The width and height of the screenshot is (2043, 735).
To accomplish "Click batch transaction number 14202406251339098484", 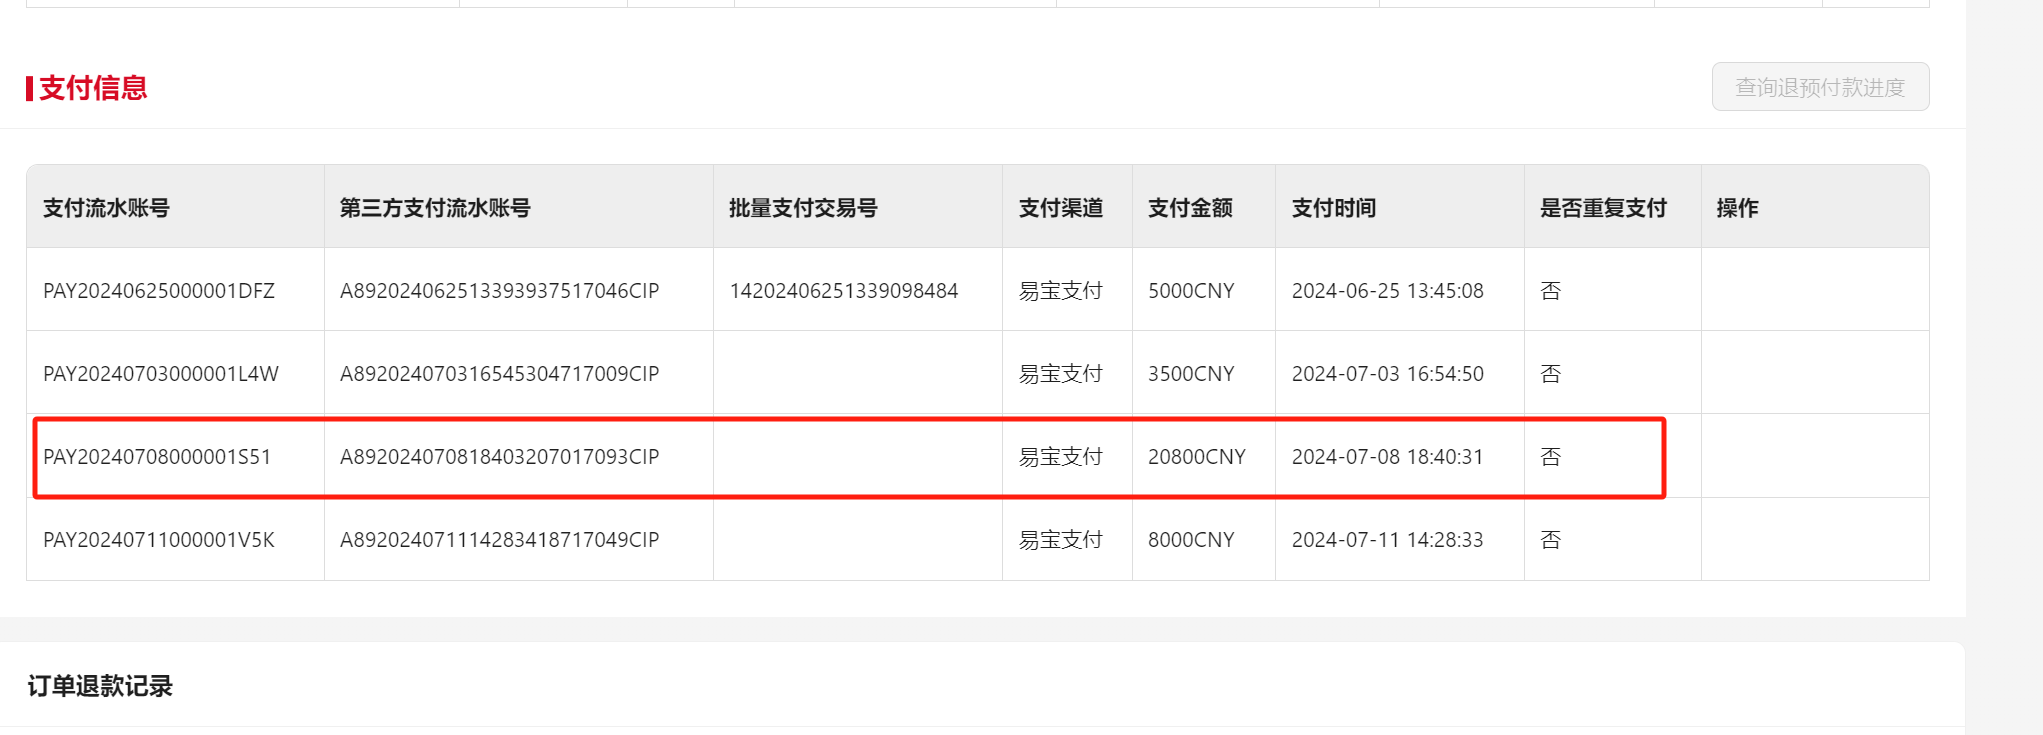I will (843, 291).
